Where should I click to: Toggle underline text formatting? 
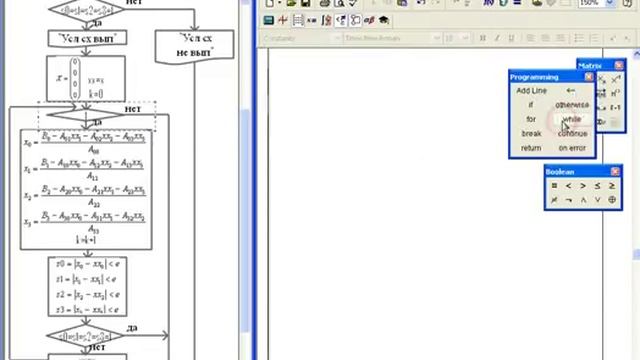click(511, 38)
